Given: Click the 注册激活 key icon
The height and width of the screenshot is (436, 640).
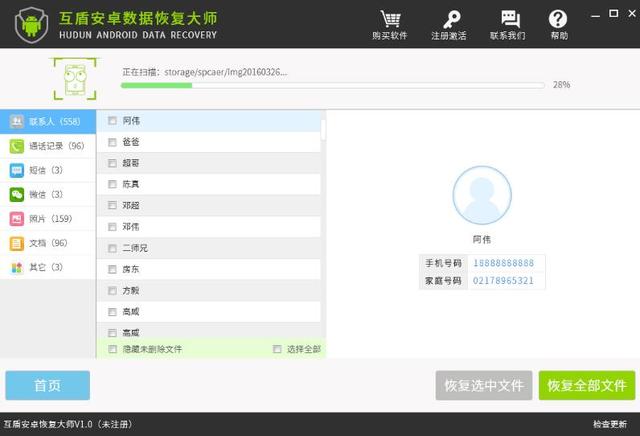Looking at the screenshot, I should point(451,19).
